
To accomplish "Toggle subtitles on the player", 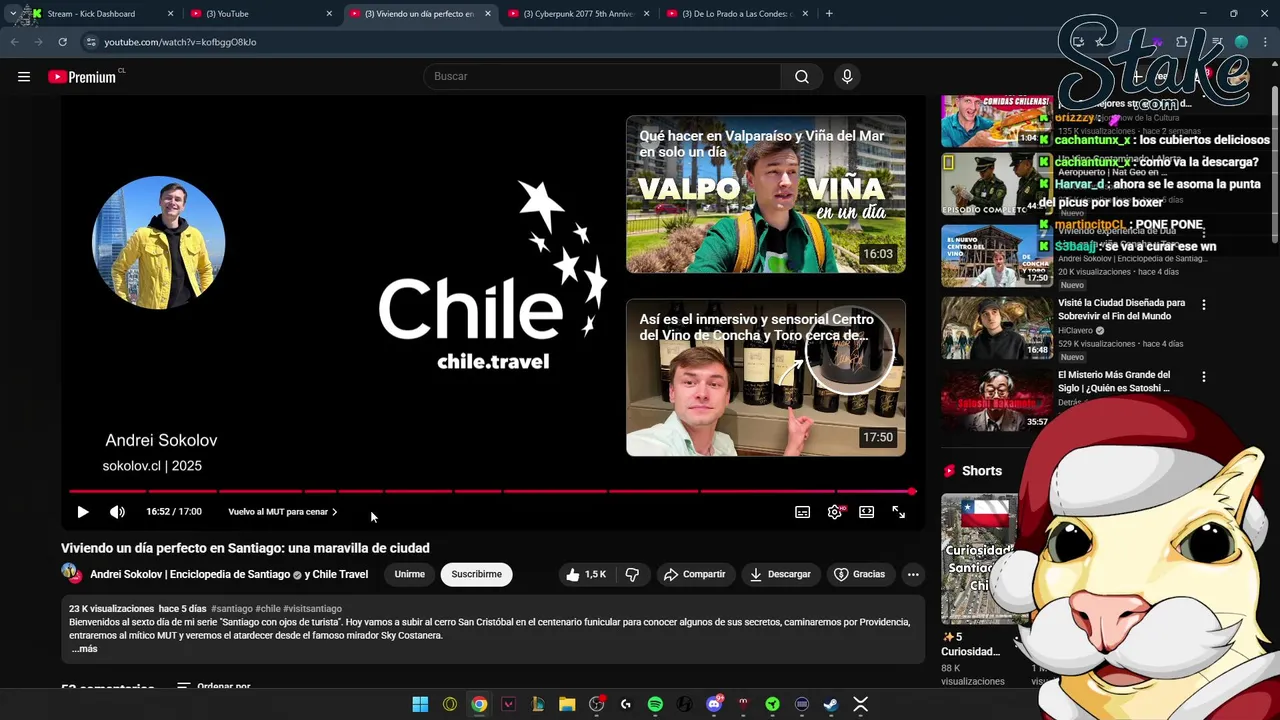I will click(802, 512).
